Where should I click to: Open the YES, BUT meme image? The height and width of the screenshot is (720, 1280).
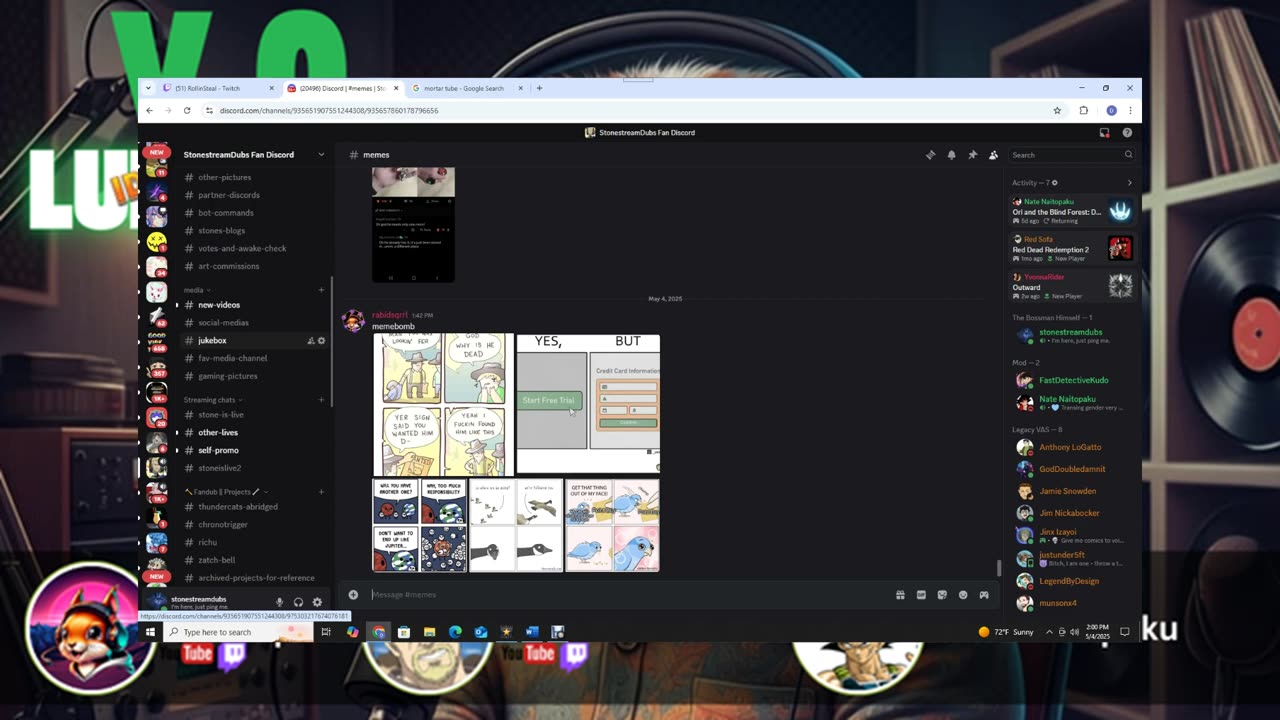point(588,404)
